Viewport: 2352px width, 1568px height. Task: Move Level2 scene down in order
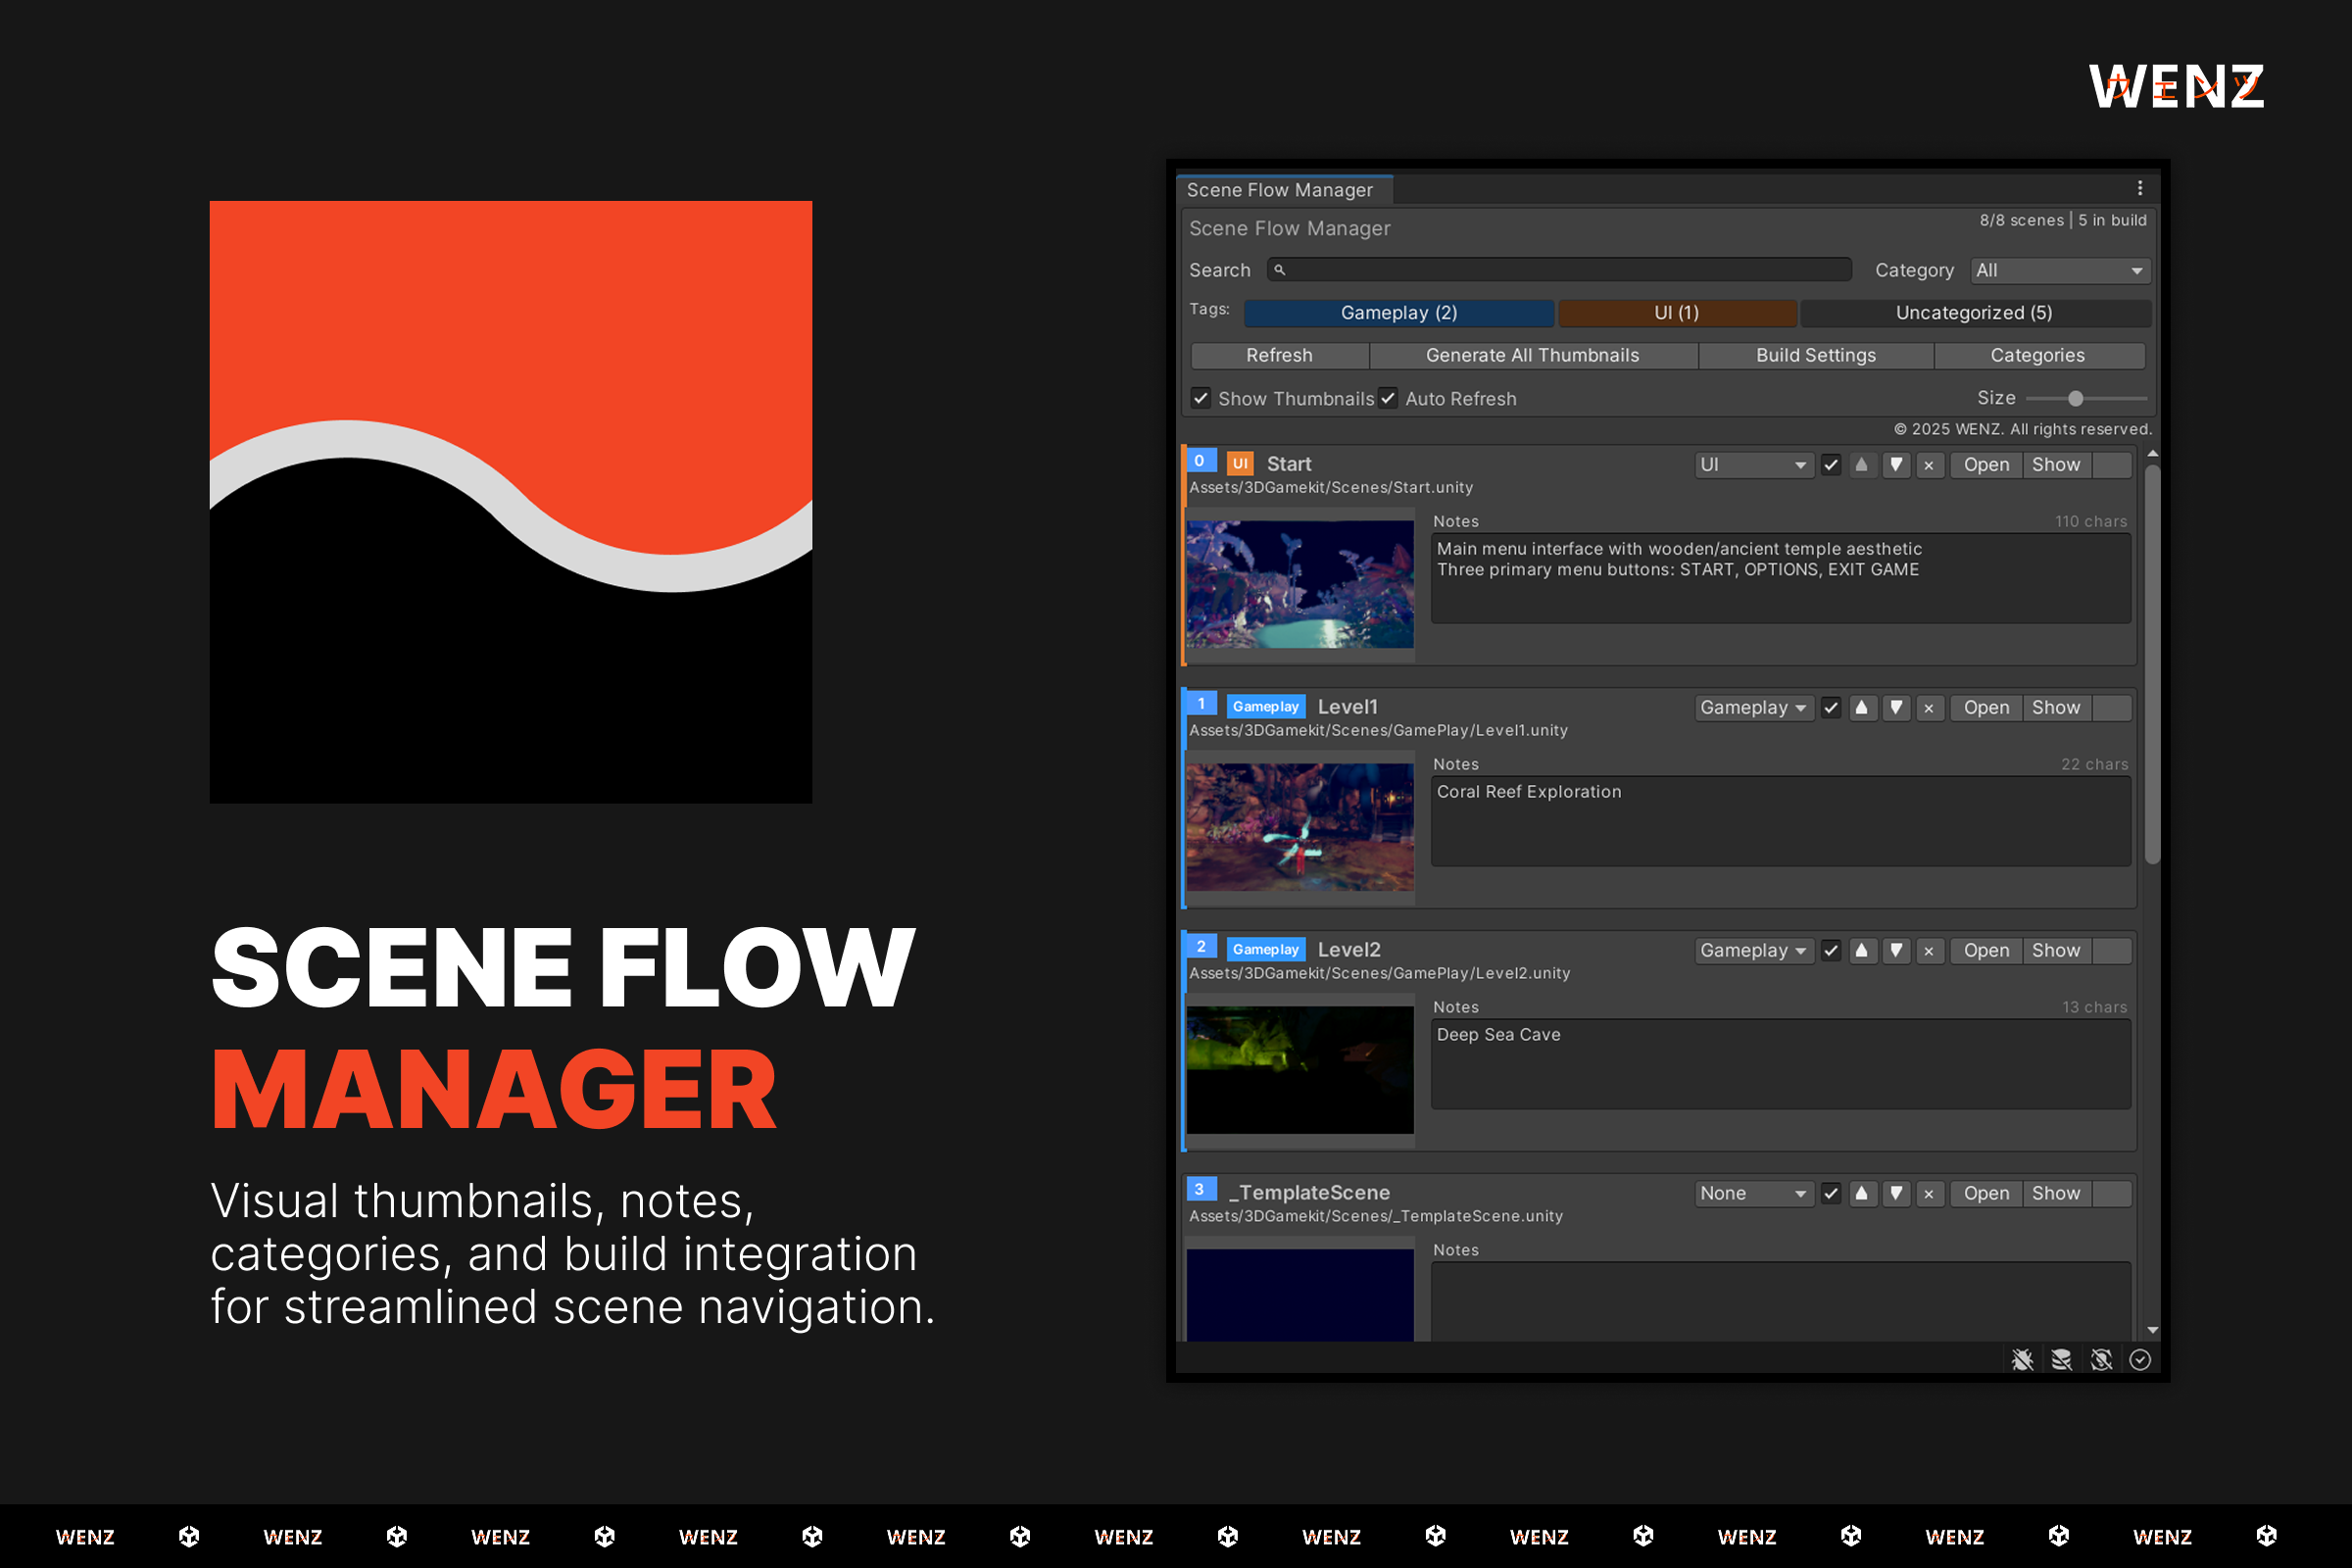[x=1896, y=951]
